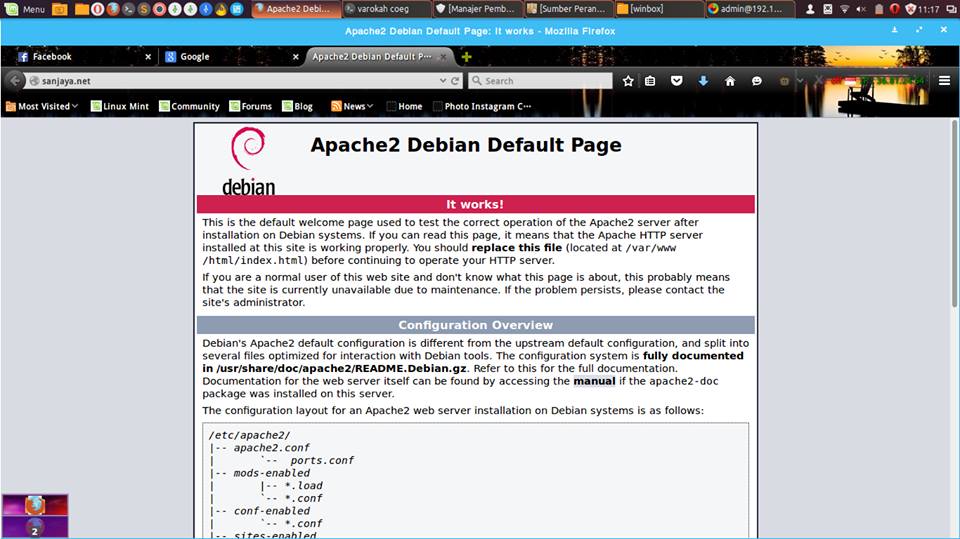Select the 'ports.conf' line in tree
The height and width of the screenshot is (539, 960).
(x=322, y=461)
